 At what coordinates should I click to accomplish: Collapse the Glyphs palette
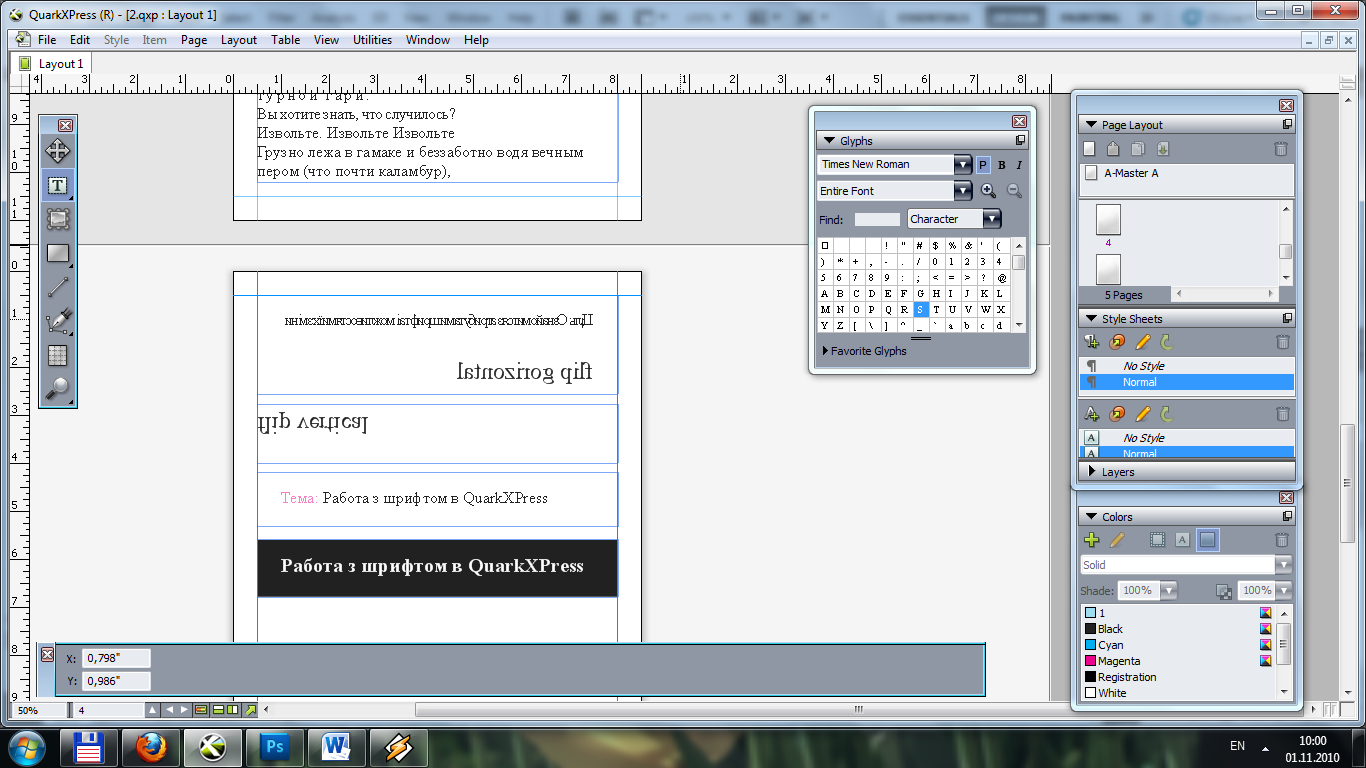828,141
